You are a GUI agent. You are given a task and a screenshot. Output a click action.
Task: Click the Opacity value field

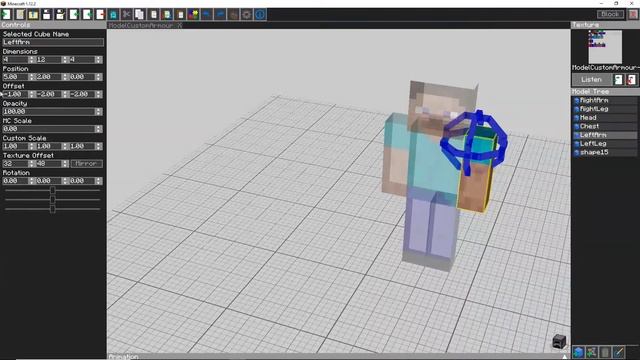tap(49, 111)
